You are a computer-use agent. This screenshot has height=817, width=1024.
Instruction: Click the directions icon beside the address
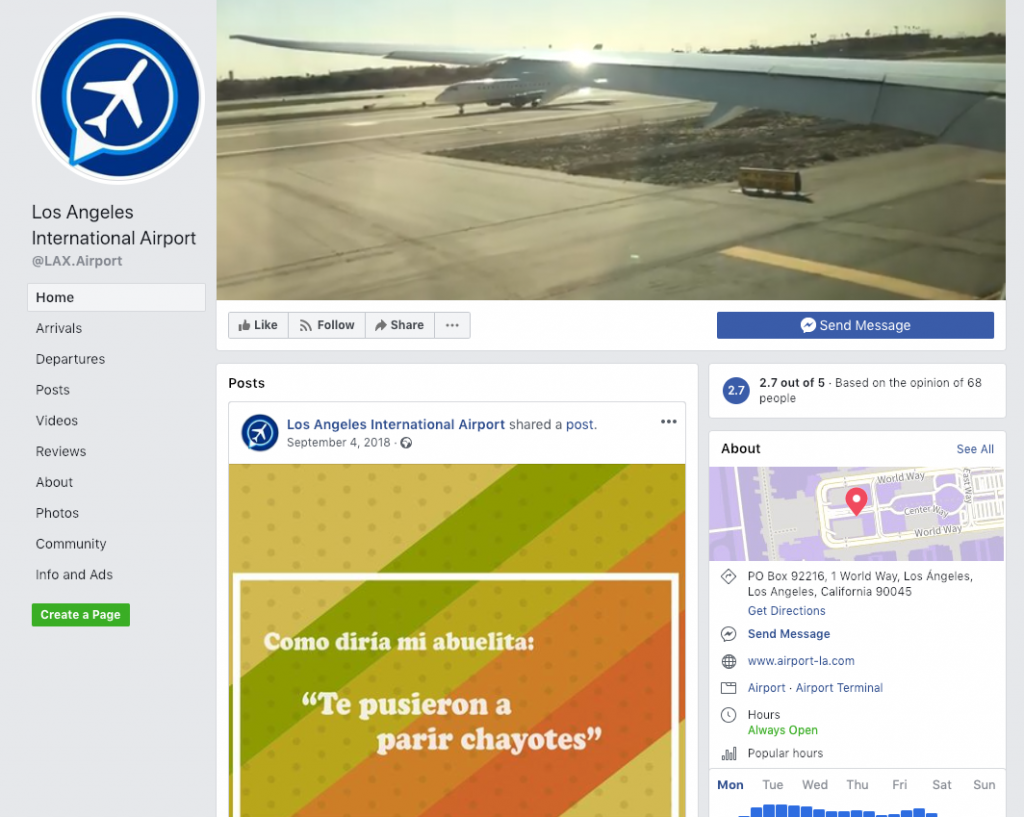click(x=728, y=577)
